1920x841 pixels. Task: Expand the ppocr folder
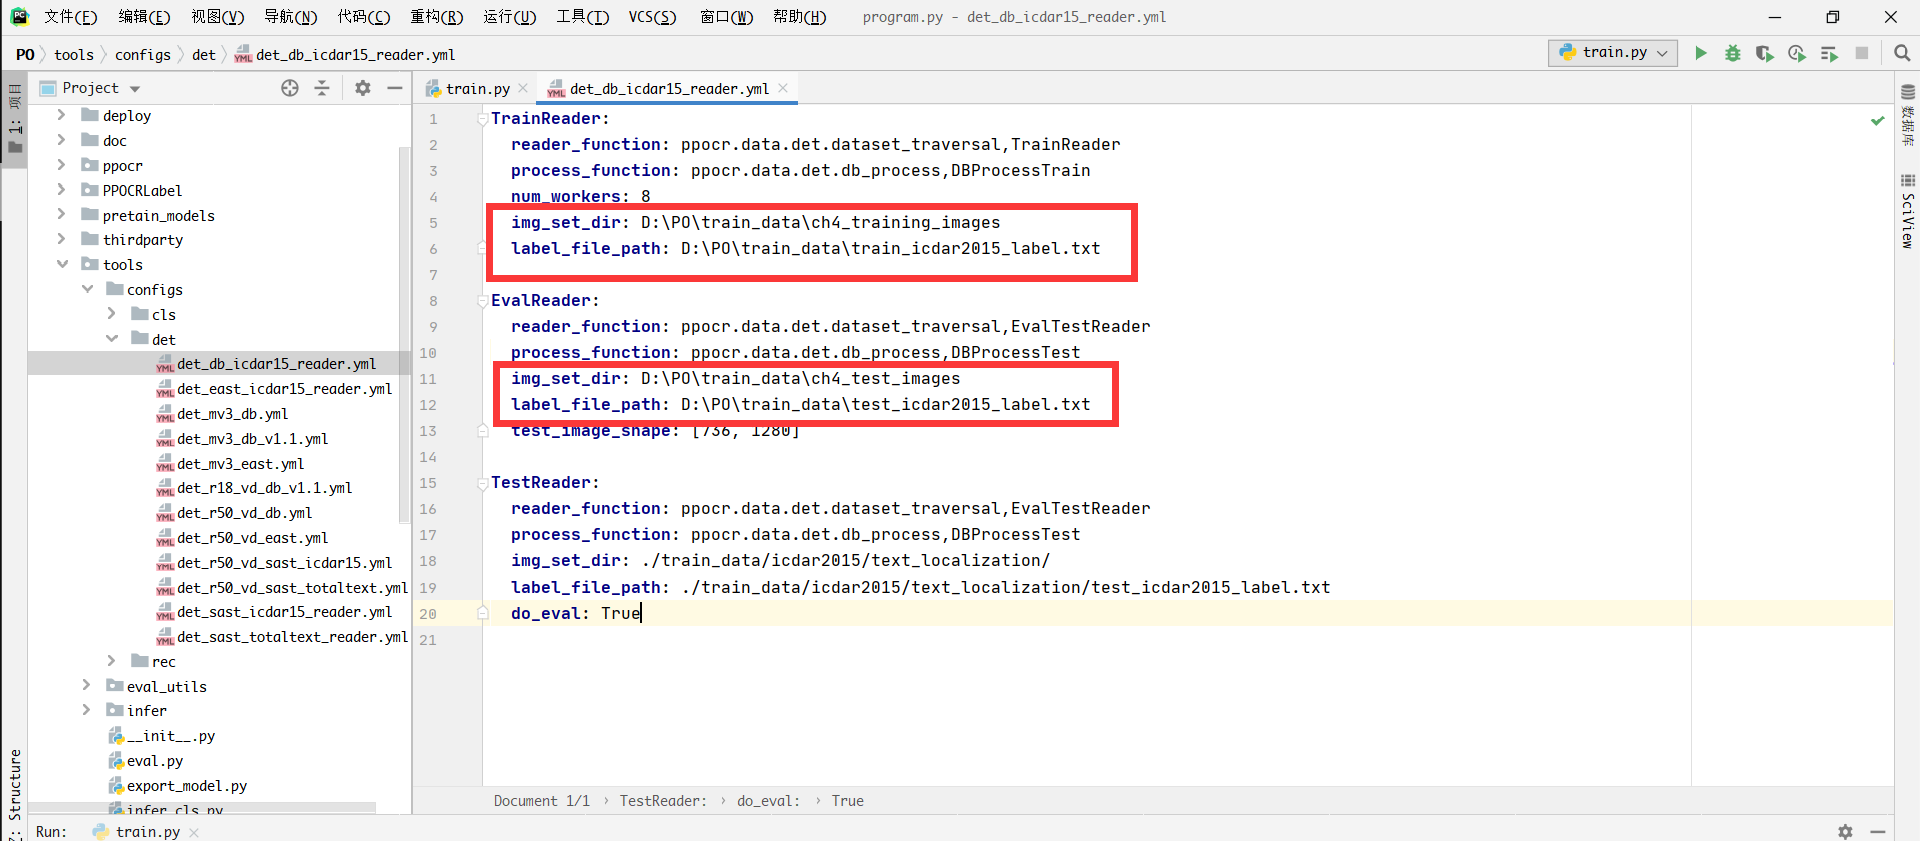click(61, 165)
